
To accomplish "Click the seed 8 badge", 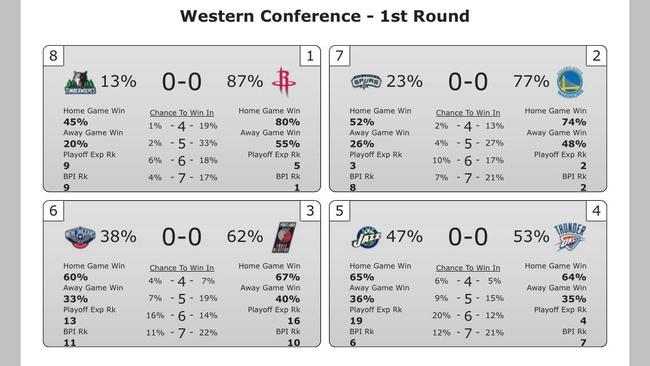I will (x=53, y=56).
